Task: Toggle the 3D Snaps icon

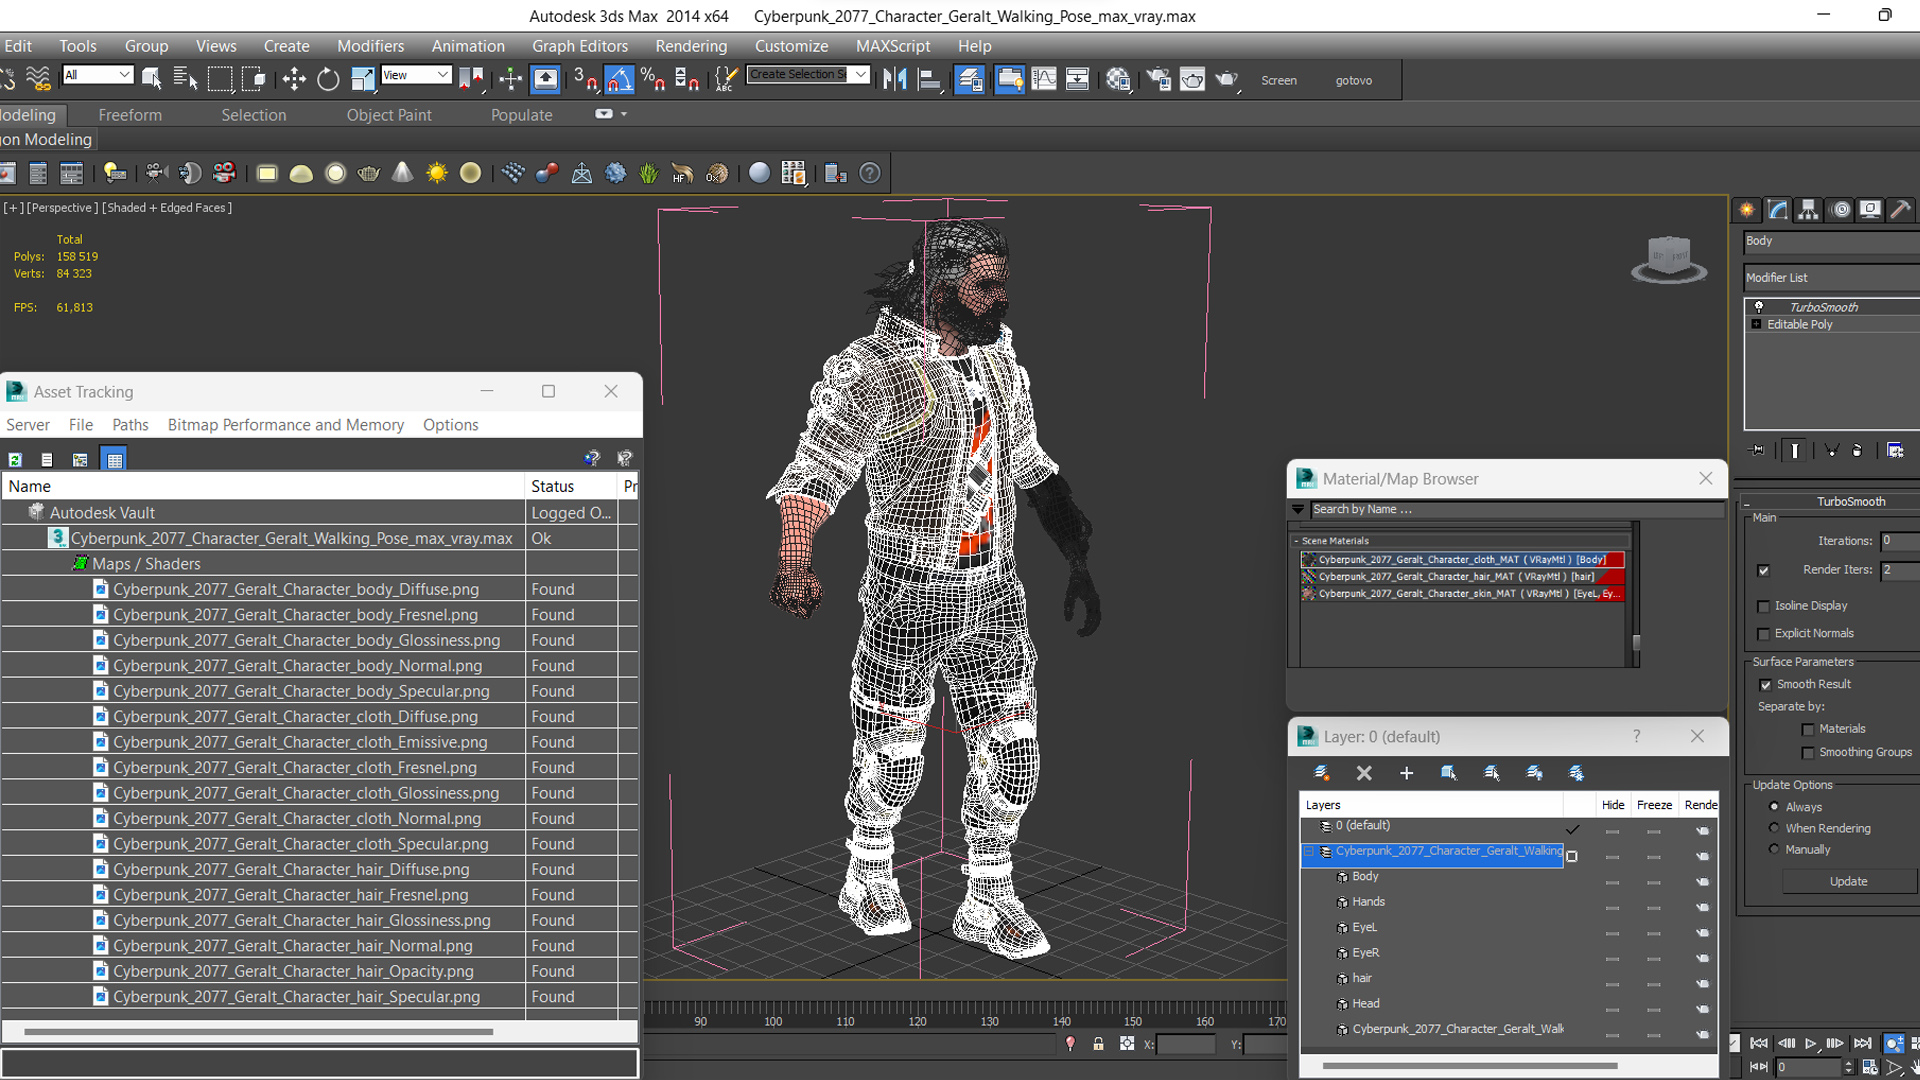Action: 585,80
